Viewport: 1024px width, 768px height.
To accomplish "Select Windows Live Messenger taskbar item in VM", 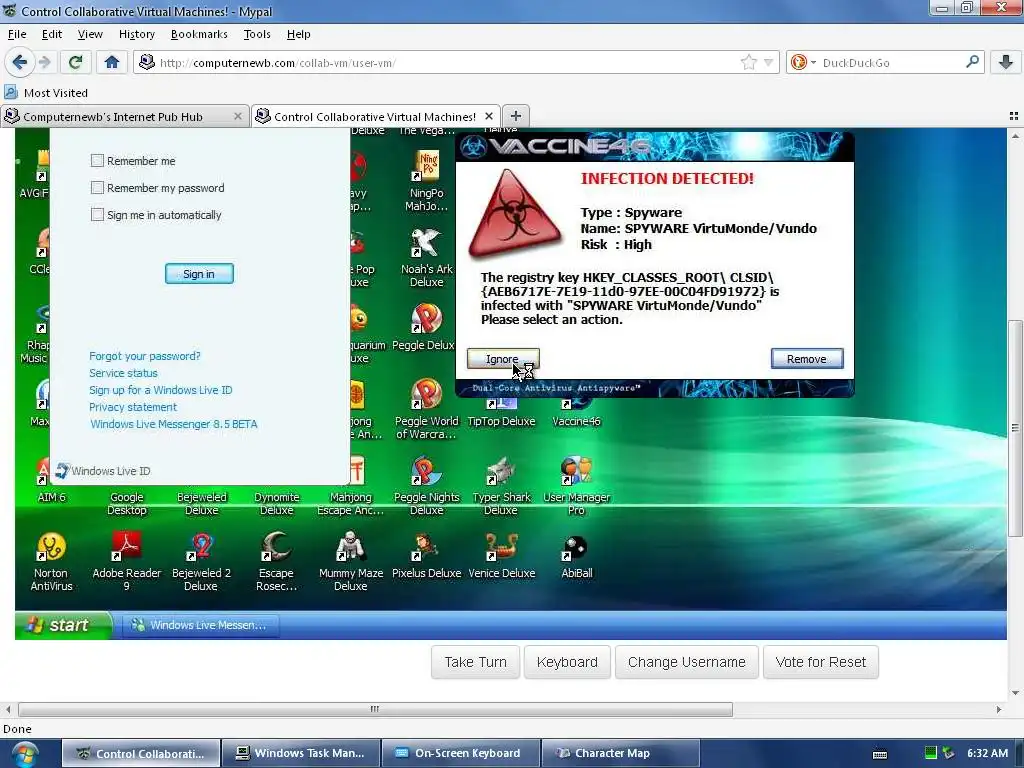I will click(x=200, y=625).
